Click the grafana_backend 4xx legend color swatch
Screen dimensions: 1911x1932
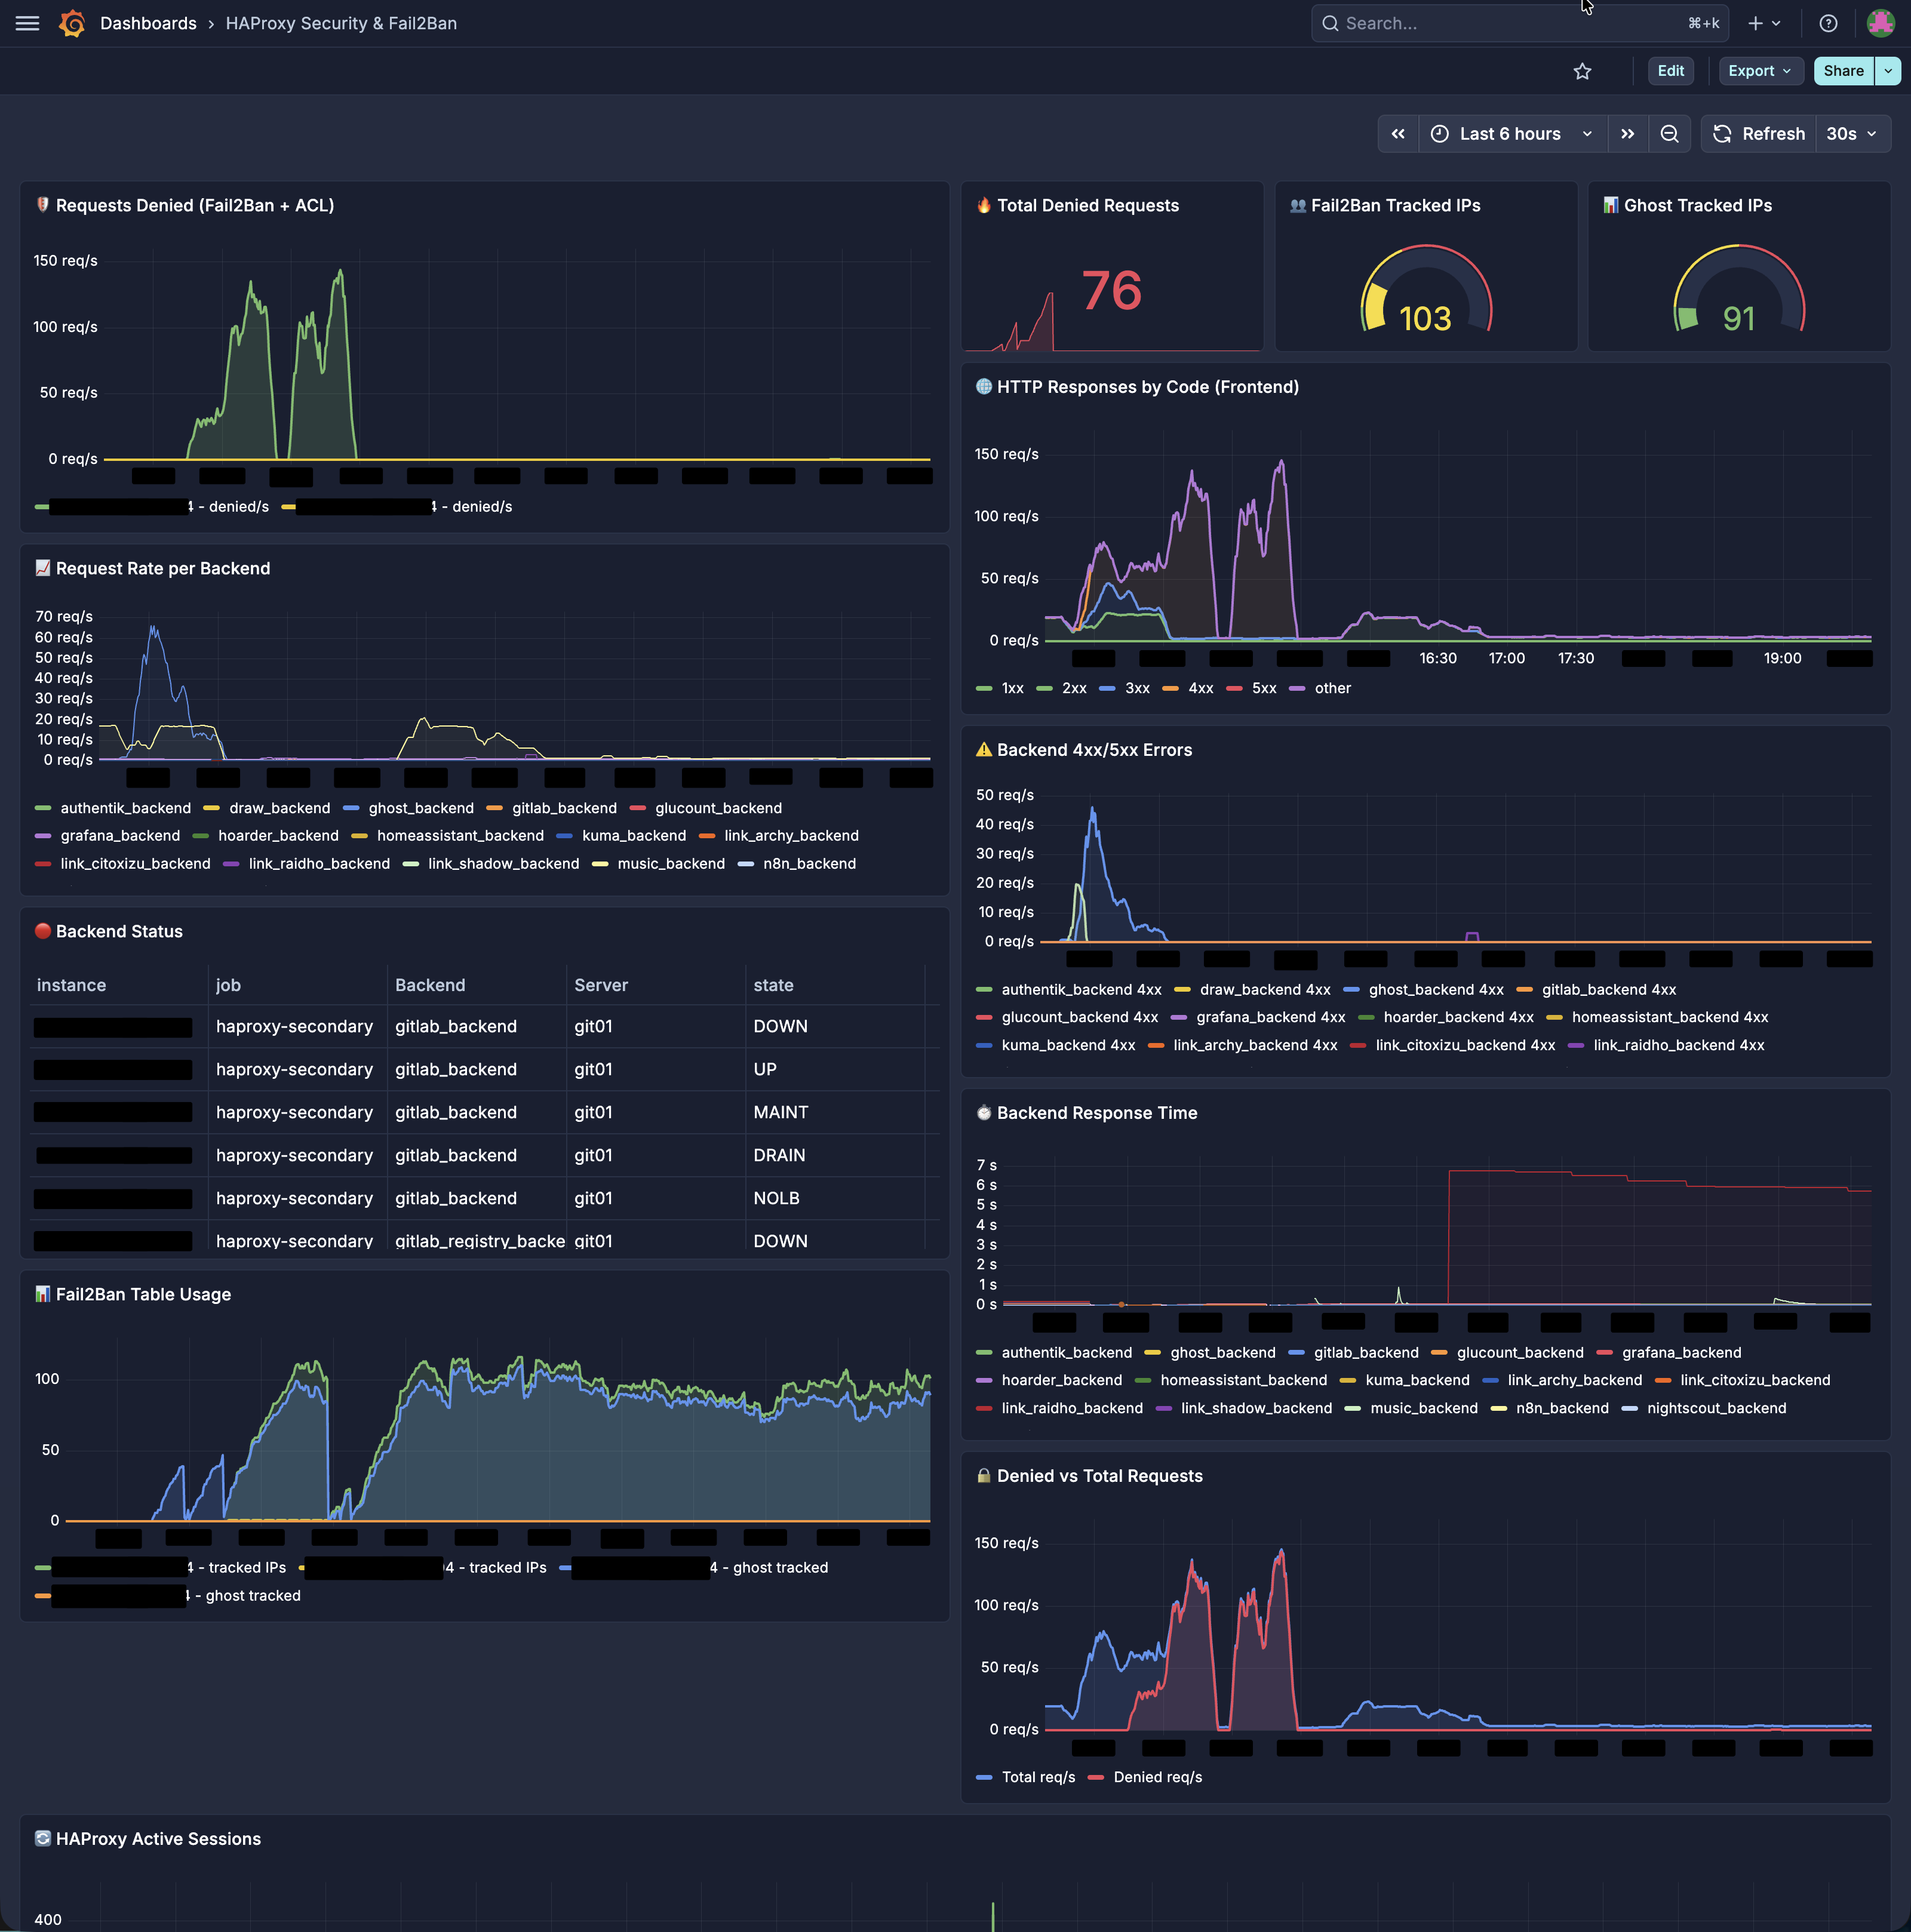coord(1179,1017)
